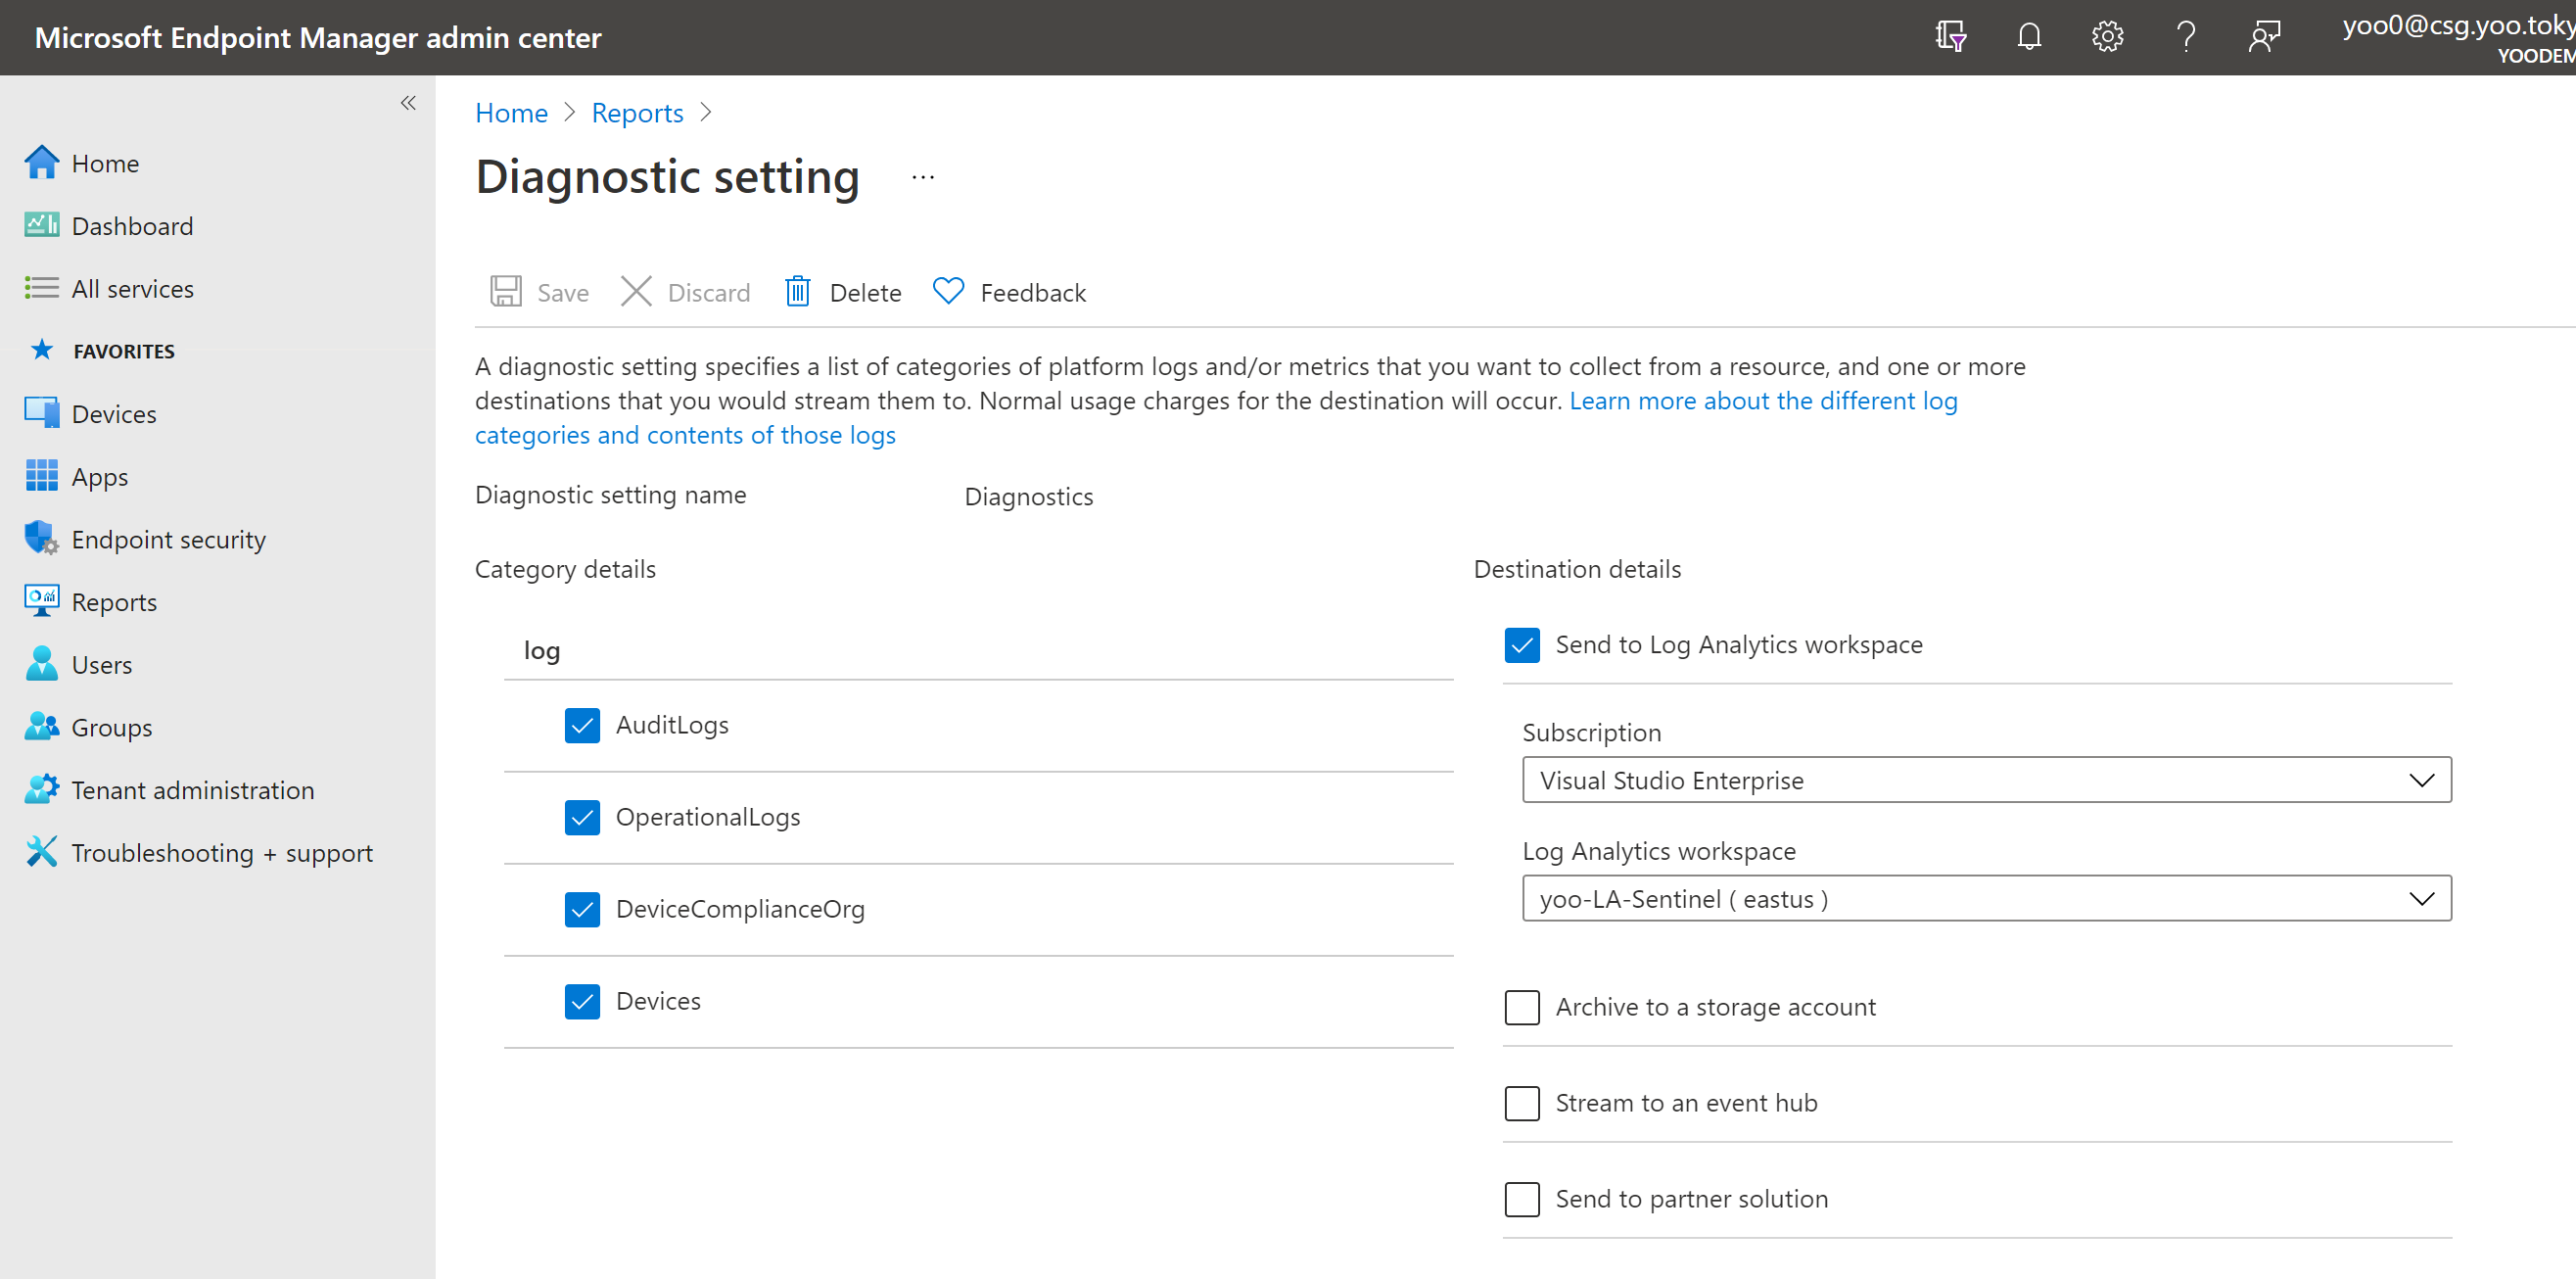This screenshot has height=1279, width=2576.
Task: Open the learn more log categories link
Action: 1762,401
